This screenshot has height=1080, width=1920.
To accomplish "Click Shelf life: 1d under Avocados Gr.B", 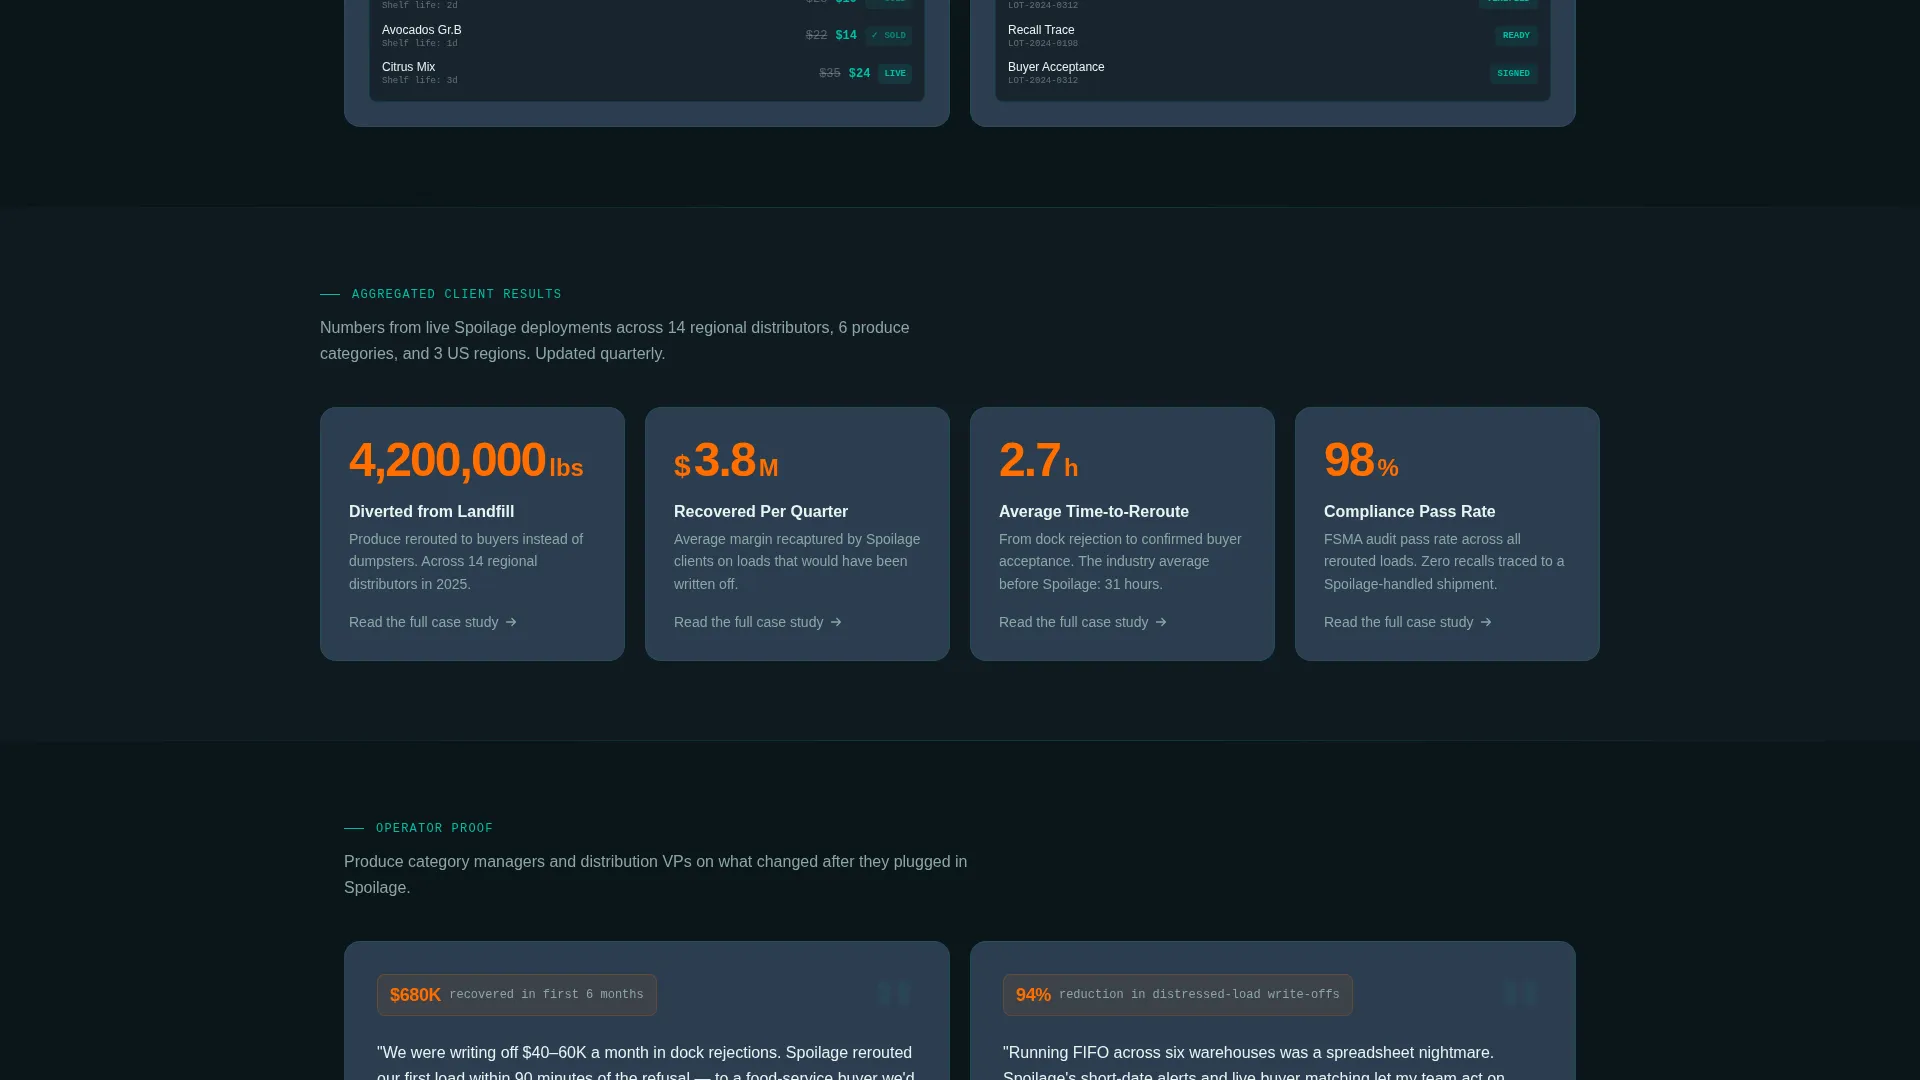I will (x=419, y=44).
